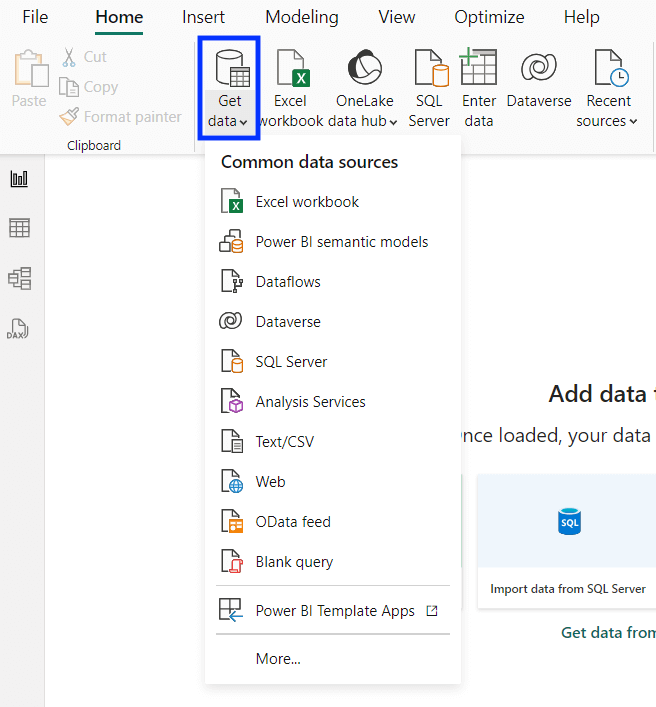Click Import data from SQL Server card
This screenshot has width=656, height=707.
(x=567, y=541)
